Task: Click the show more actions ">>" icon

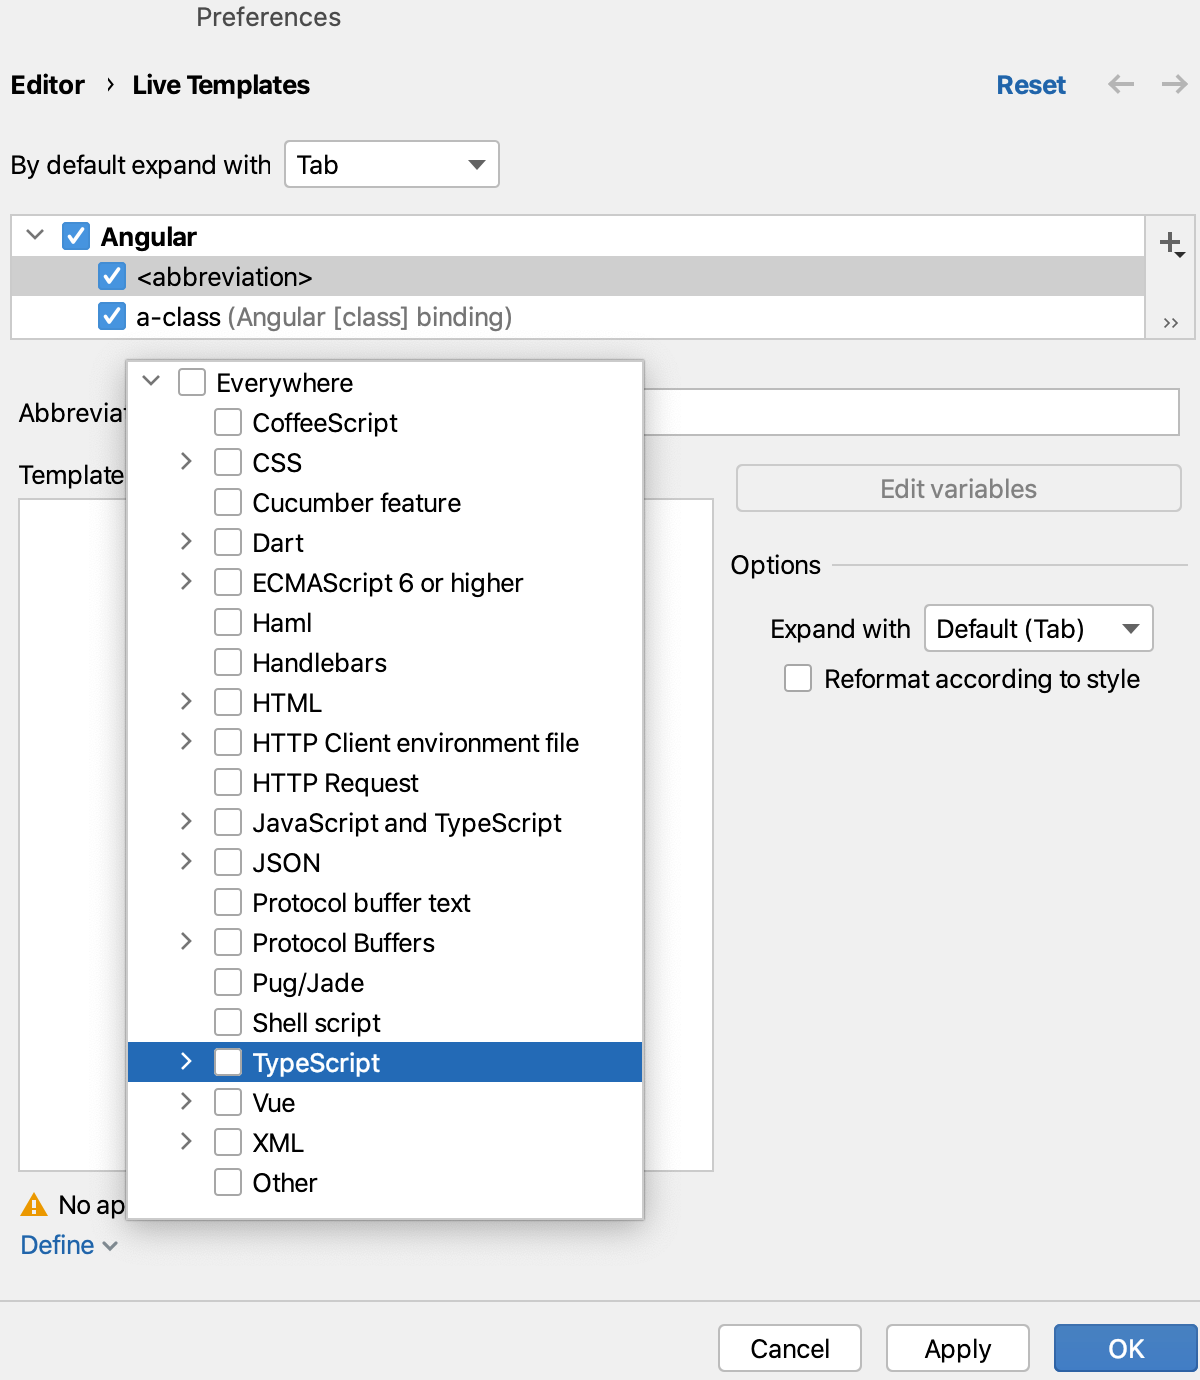Action: (x=1170, y=321)
